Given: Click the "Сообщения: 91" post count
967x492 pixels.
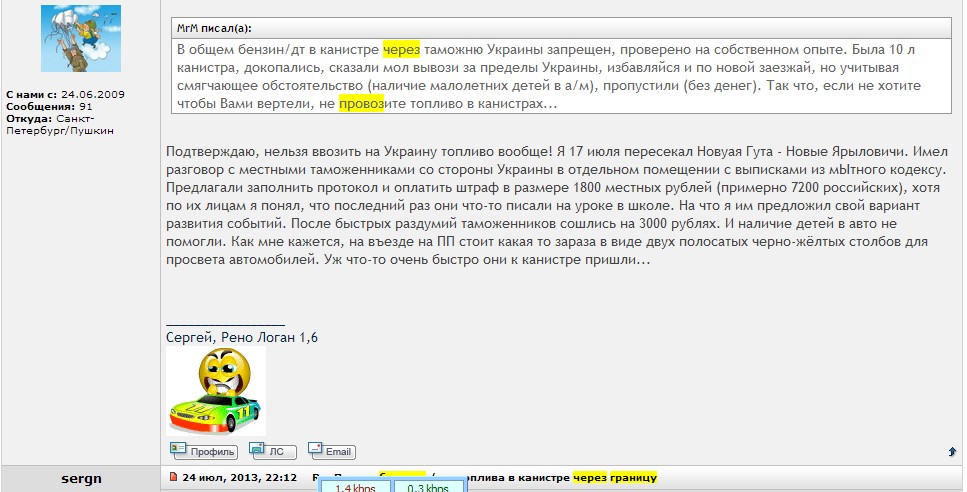Looking at the screenshot, I should pyautogui.click(x=49, y=106).
